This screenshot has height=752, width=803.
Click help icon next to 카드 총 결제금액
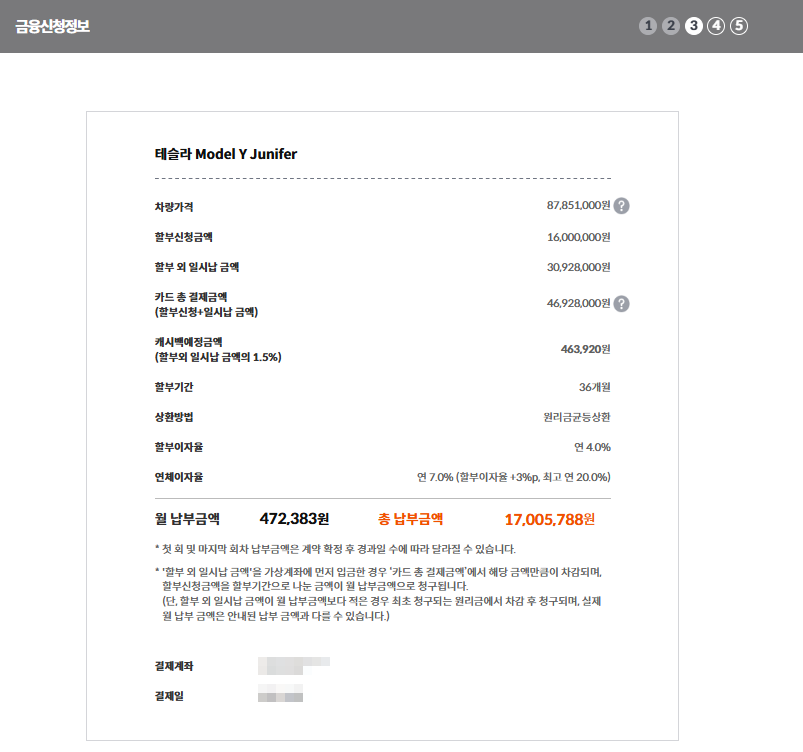(x=621, y=304)
